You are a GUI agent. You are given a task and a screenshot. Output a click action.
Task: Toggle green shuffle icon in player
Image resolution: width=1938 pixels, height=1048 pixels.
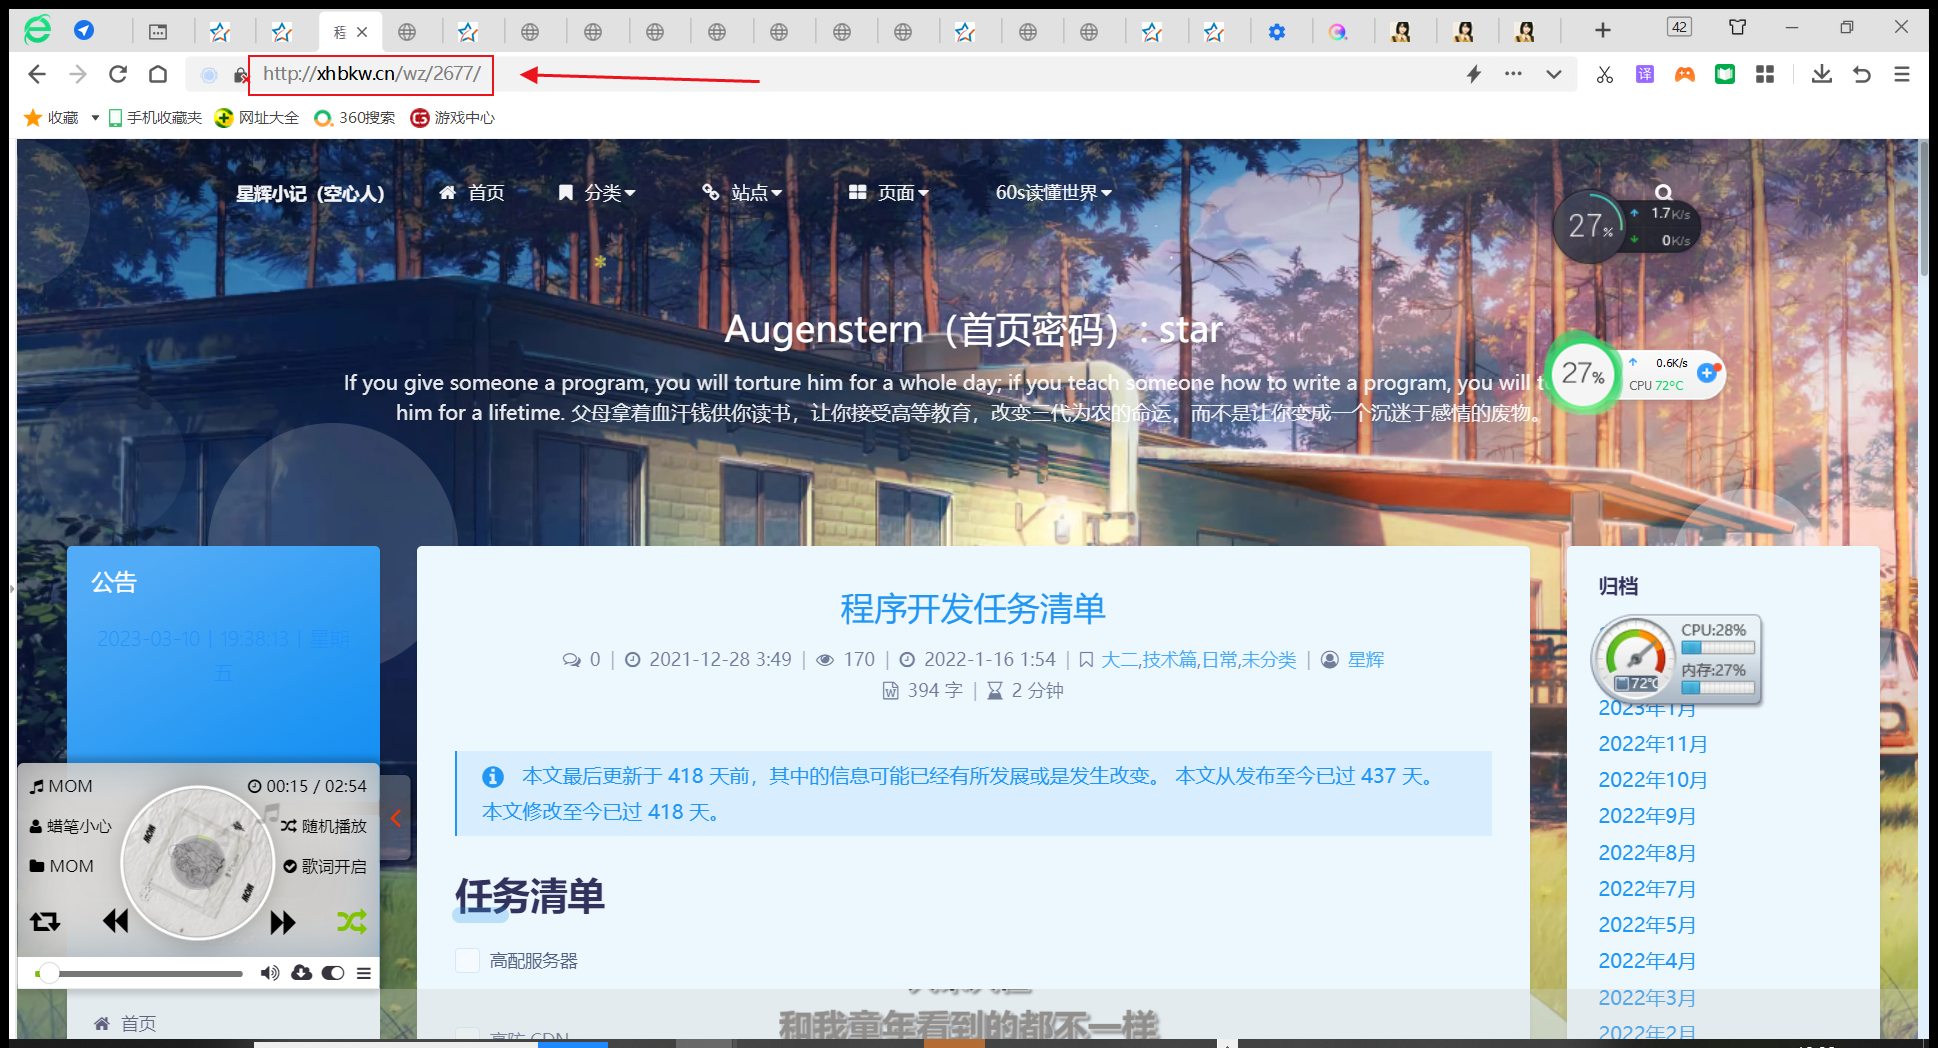(x=351, y=922)
